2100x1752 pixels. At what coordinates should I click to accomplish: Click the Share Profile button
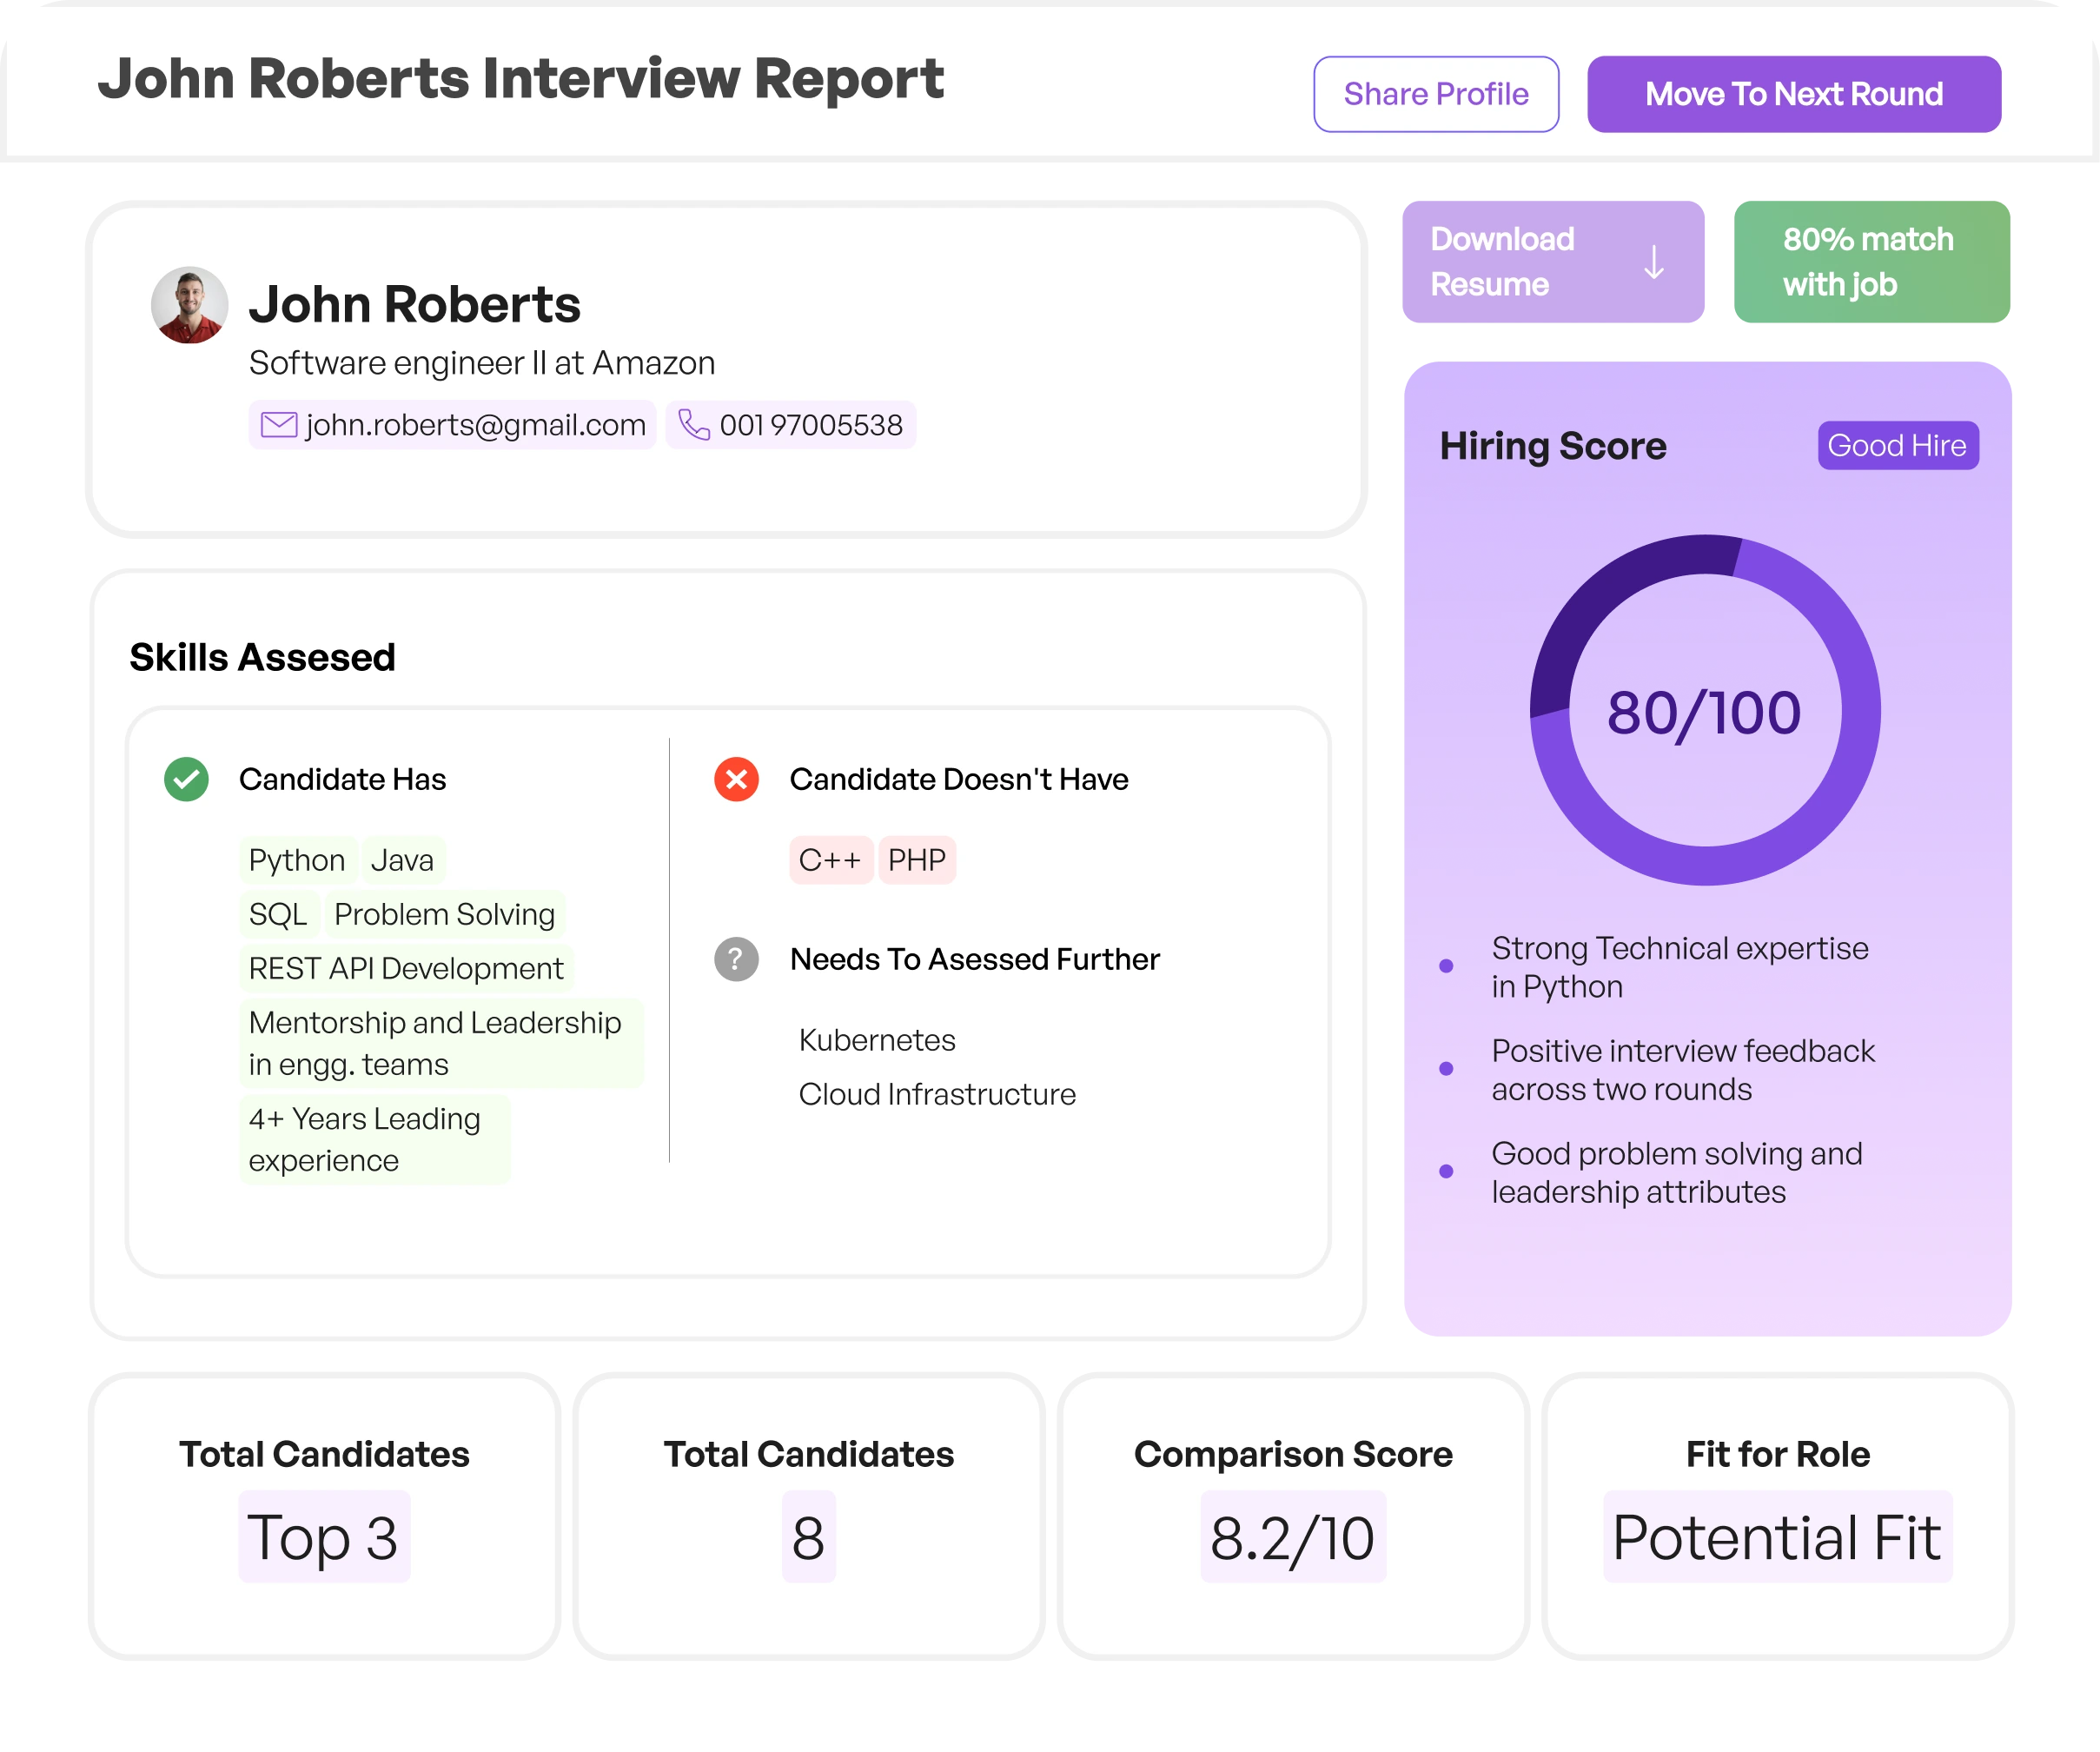point(1435,94)
